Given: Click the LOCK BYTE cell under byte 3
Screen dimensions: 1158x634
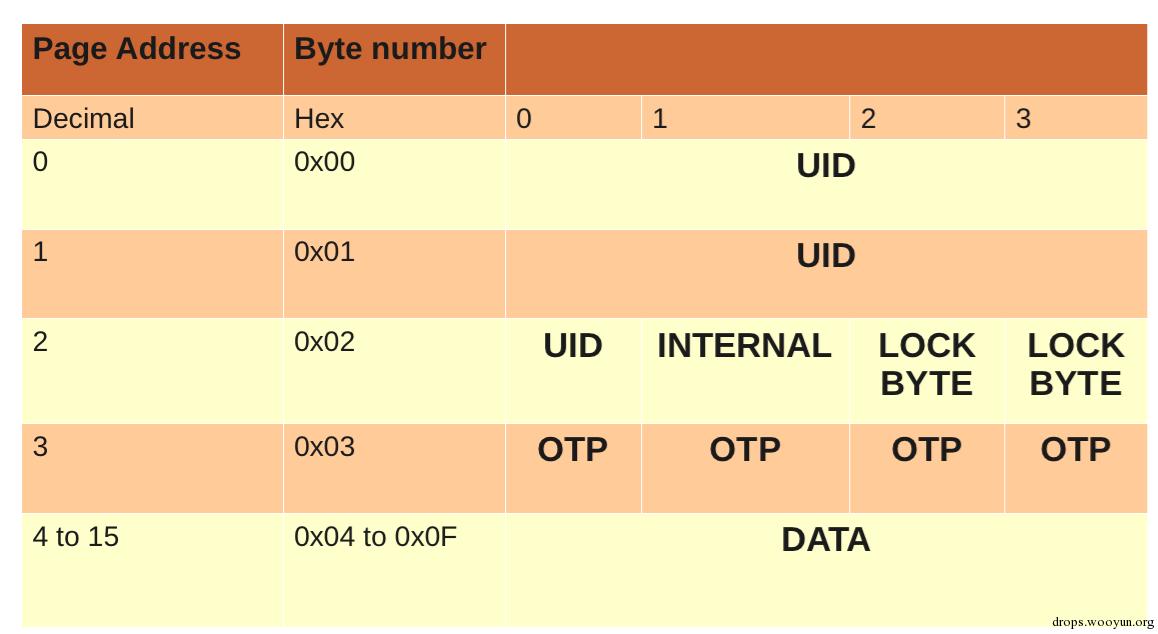Looking at the screenshot, I should [1075, 364].
